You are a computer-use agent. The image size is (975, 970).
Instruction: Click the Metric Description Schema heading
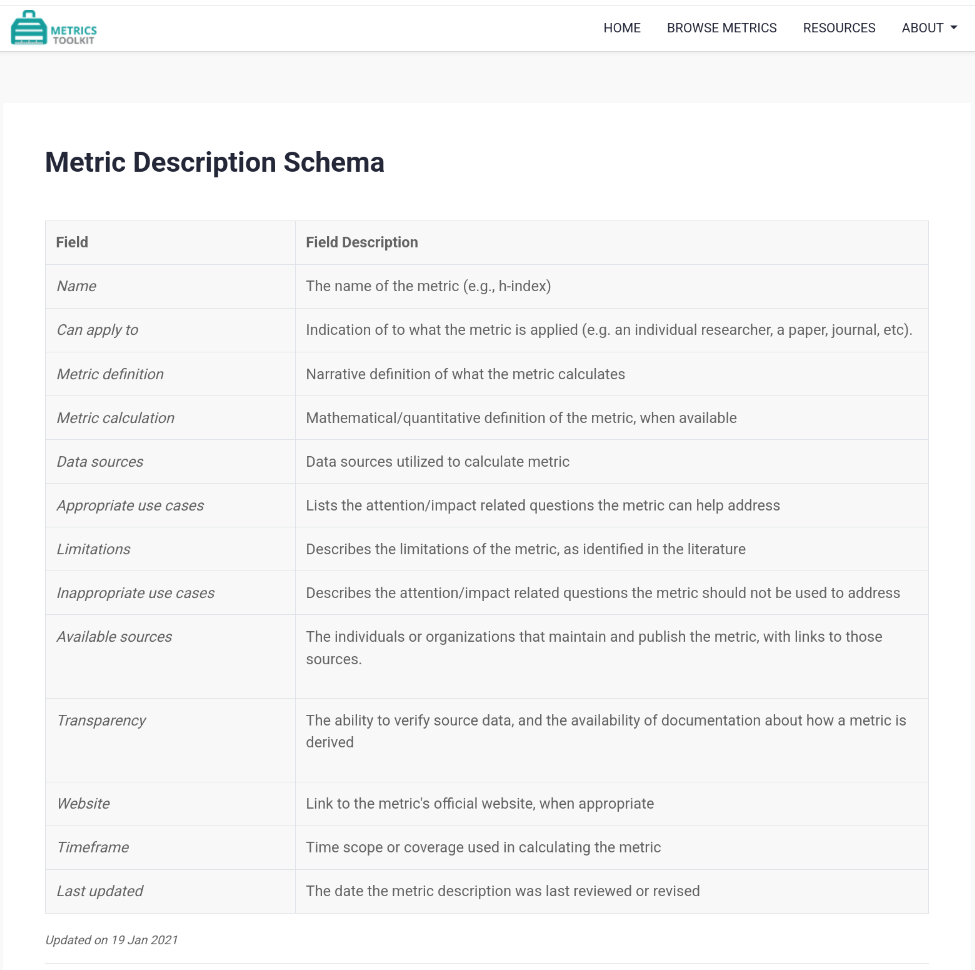pos(215,163)
